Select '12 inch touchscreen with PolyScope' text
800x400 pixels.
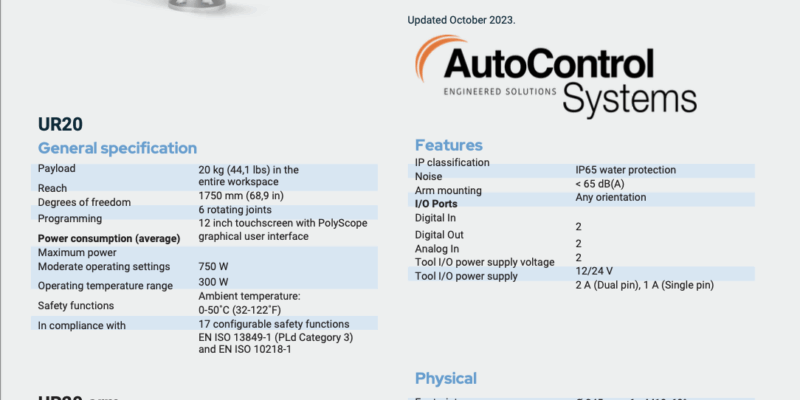[283, 223]
